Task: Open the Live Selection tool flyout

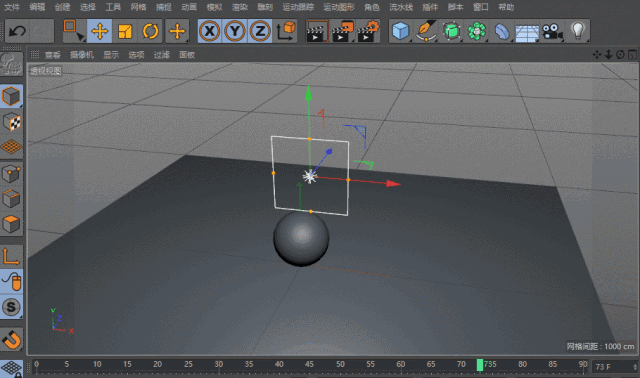Action: pos(74,31)
